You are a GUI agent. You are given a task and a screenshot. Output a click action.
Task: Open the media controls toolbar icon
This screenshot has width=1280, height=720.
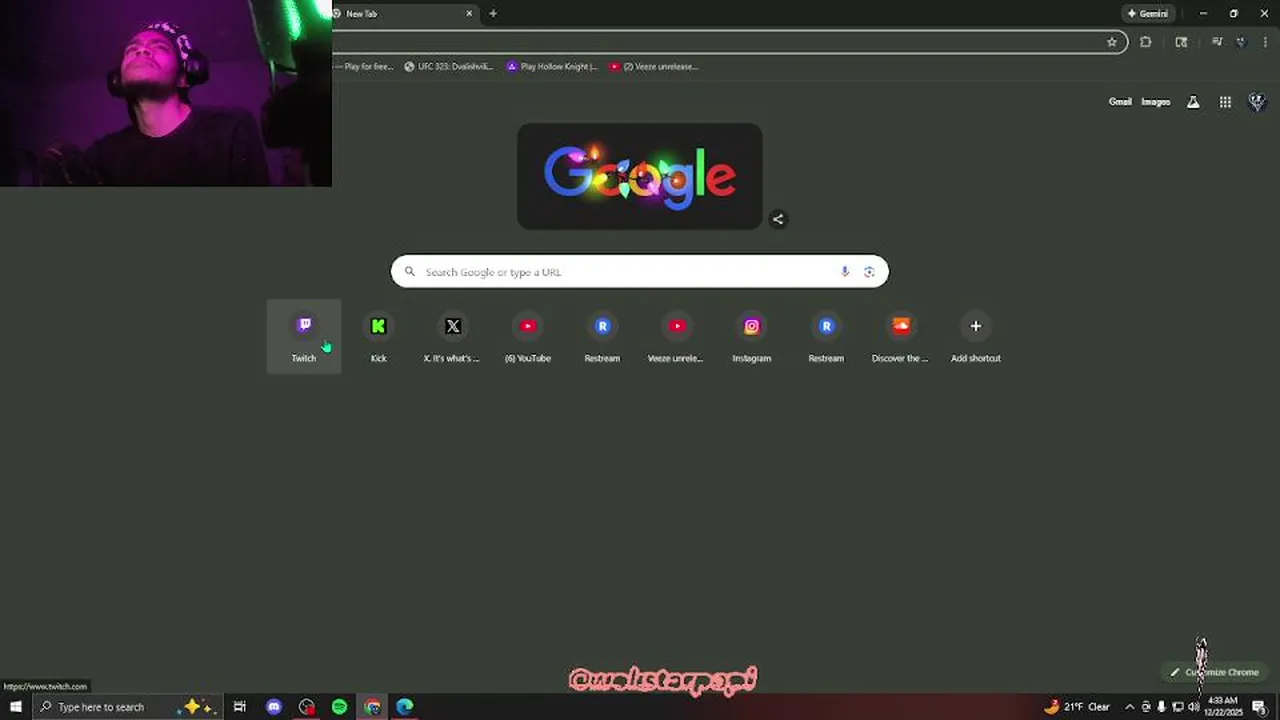point(1217,42)
